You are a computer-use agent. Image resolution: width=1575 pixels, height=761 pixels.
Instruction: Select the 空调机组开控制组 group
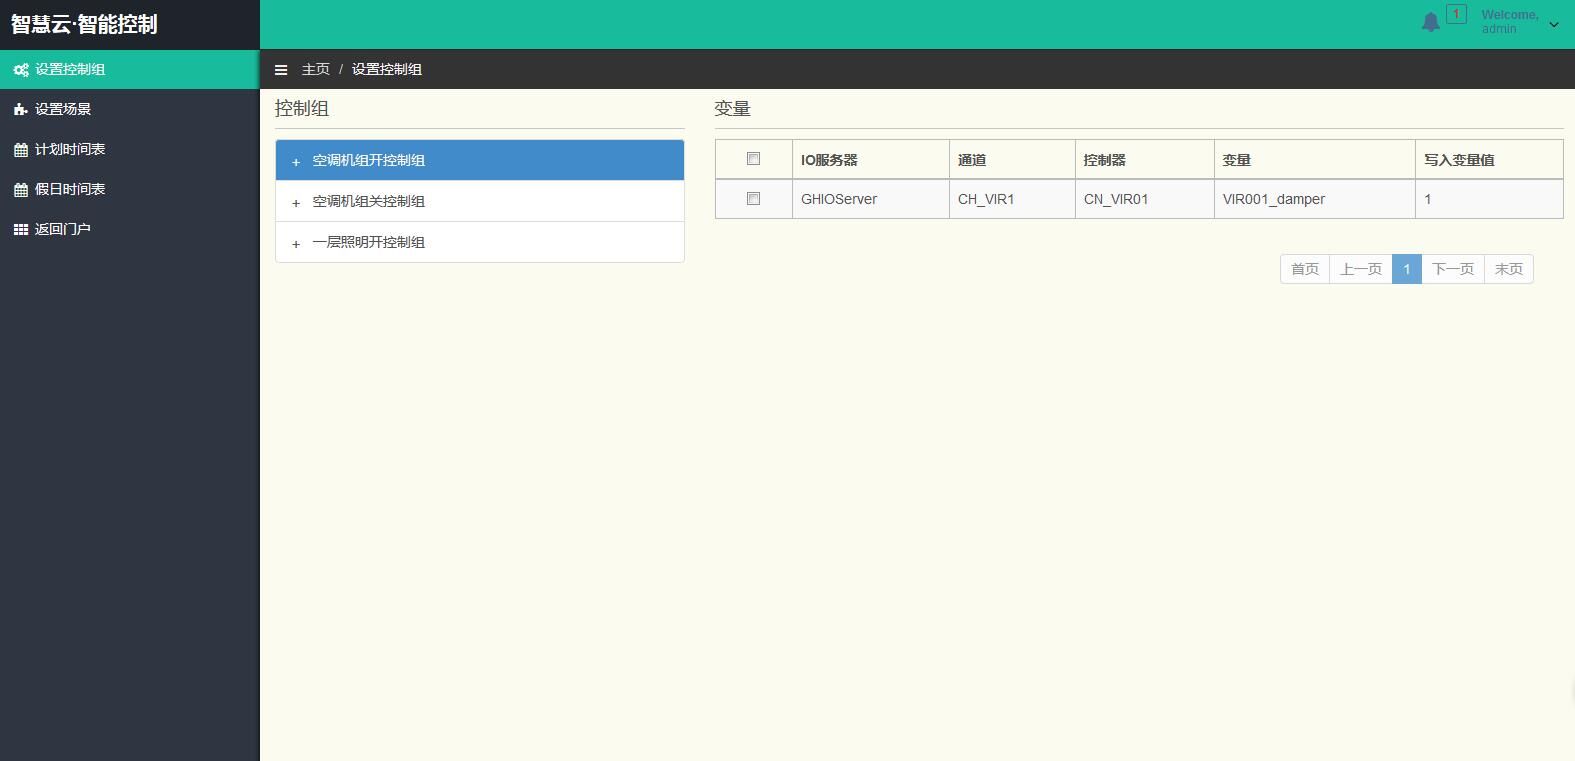[x=480, y=160]
